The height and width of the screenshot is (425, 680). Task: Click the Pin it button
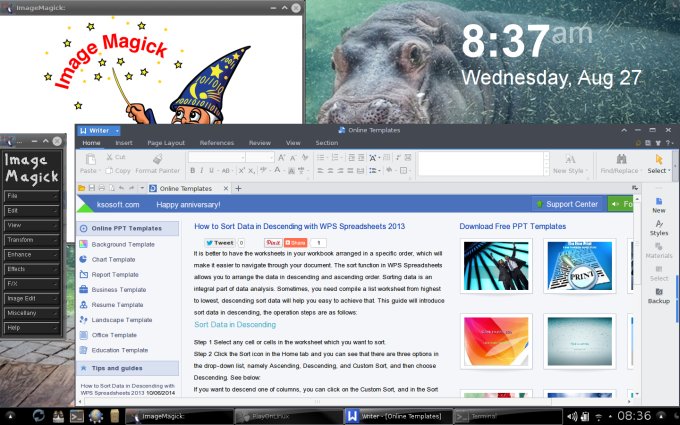(x=273, y=243)
